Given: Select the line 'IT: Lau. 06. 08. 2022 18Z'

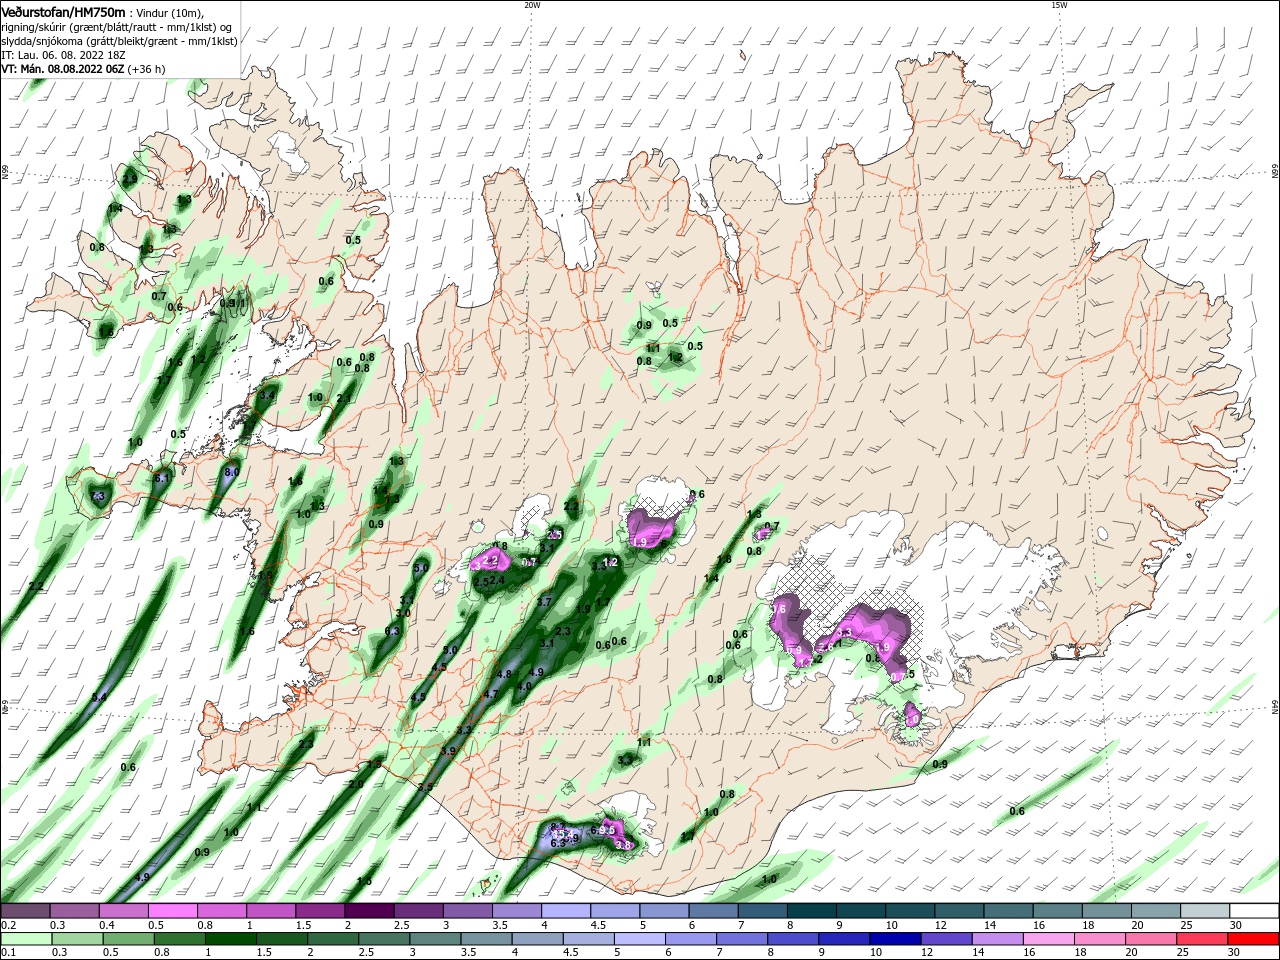Looking at the screenshot, I should pos(63,55).
